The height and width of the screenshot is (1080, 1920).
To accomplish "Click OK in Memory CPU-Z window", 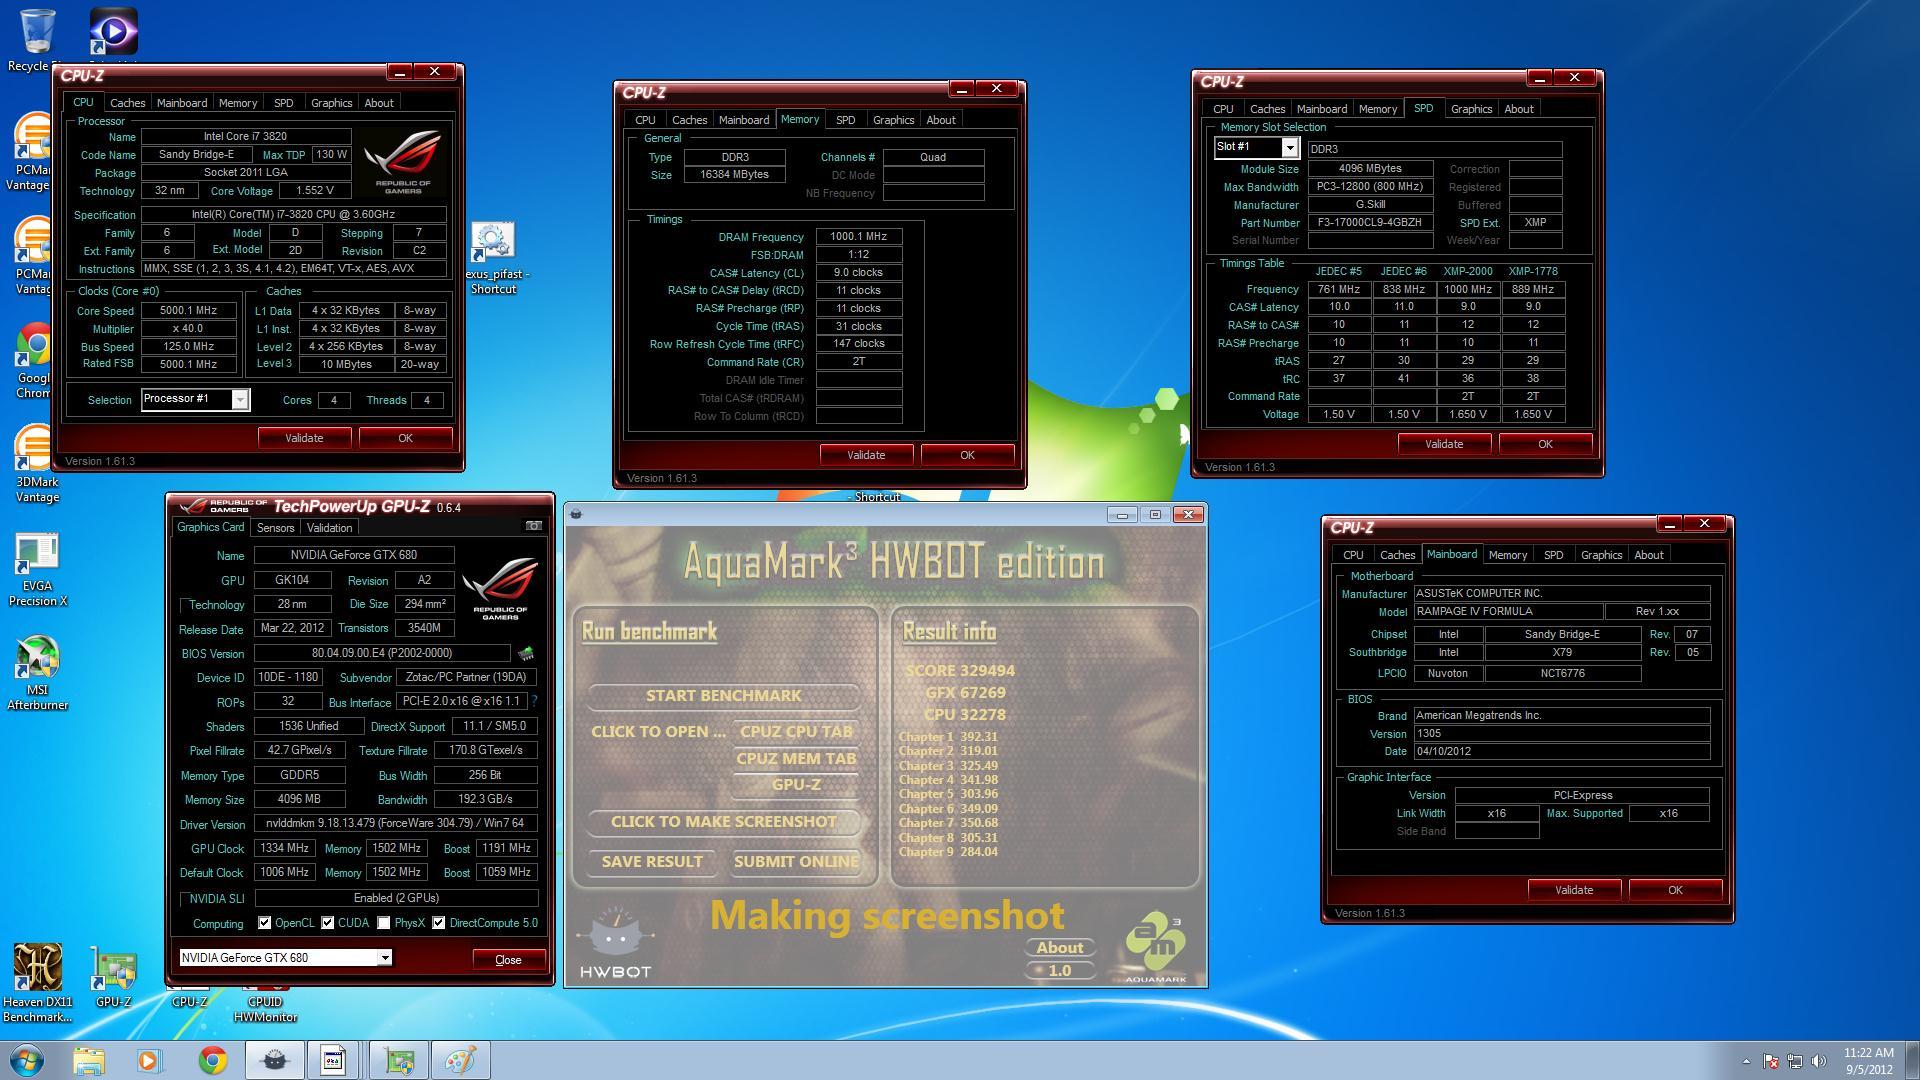I will coord(967,455).
